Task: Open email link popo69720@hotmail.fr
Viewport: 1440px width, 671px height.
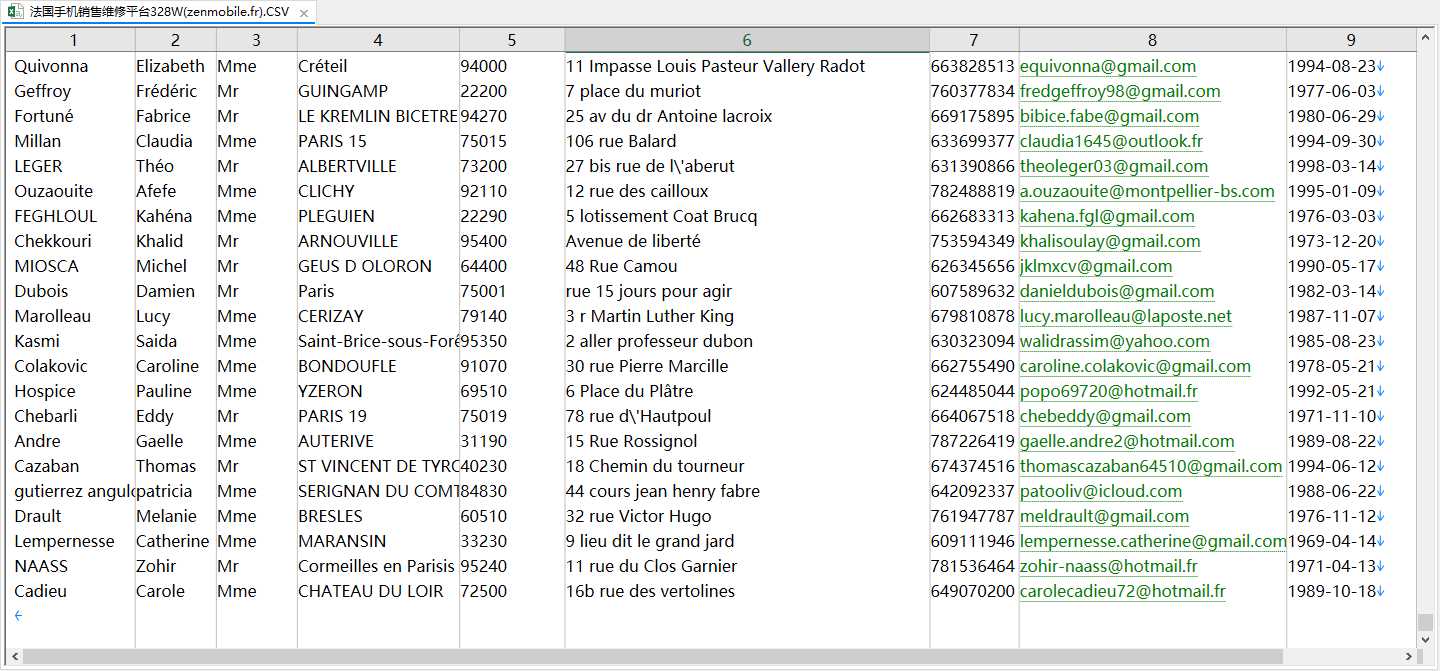Action: 1109,391
